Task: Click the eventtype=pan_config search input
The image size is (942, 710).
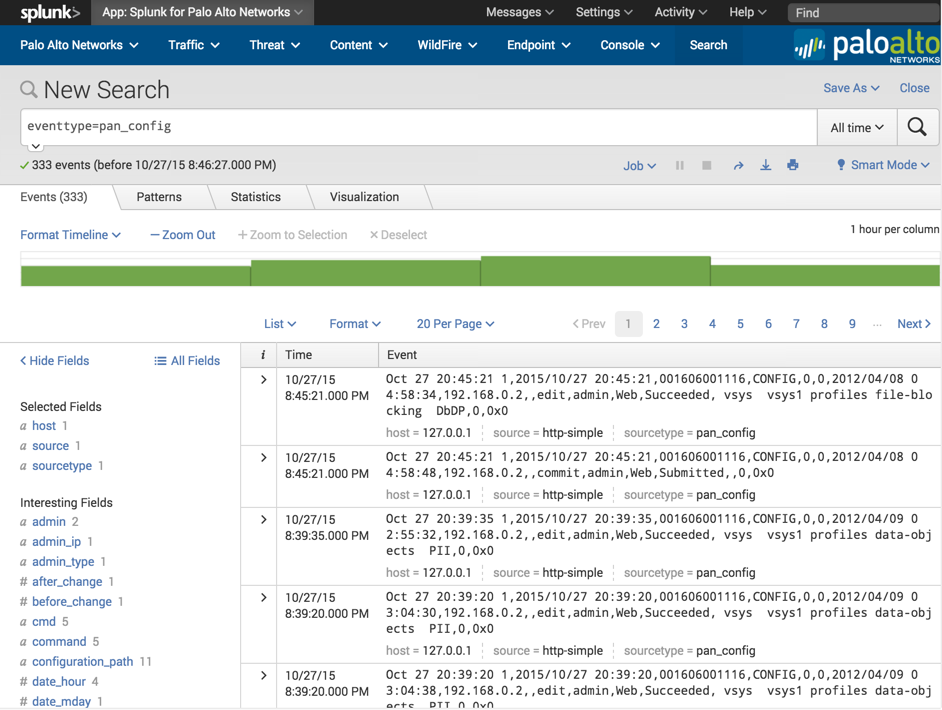Action: pos(418,127)
